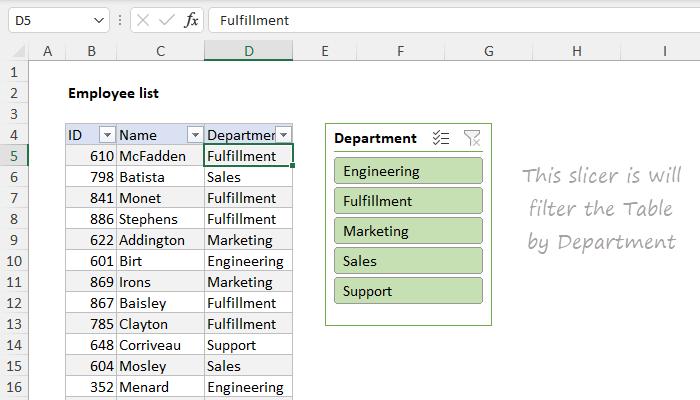This screenshot has width=700, height=400.
Task: Click the Cancel X icon in formula bar
Action: [143, 20]
